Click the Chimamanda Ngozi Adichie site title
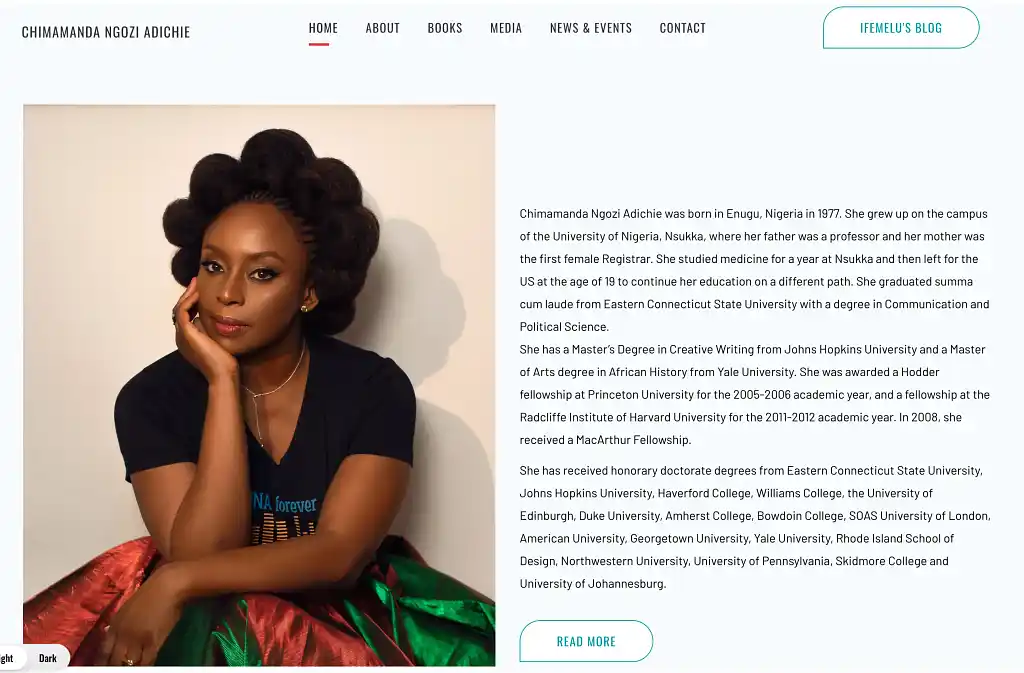This screenshot has height=673, width=1024. point(106,32)
